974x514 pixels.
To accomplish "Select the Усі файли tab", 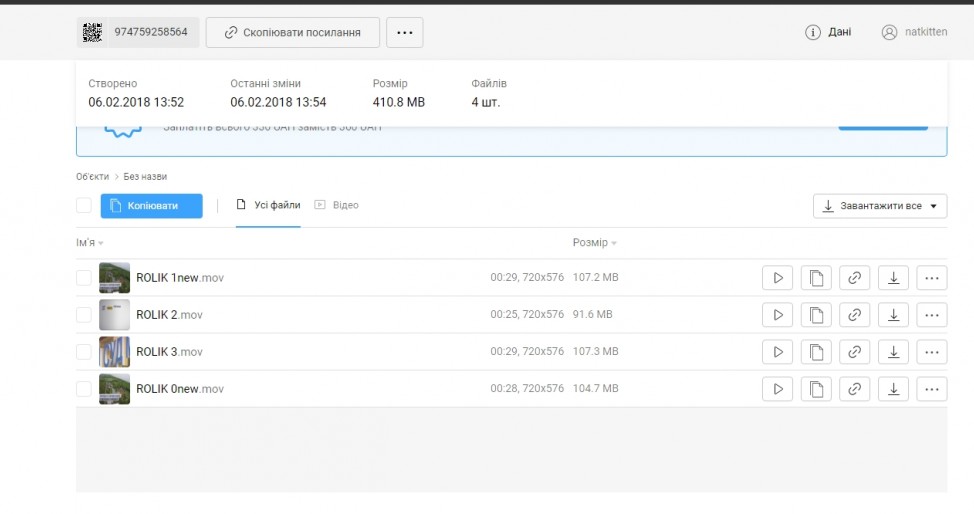I will tap(268, 205).
